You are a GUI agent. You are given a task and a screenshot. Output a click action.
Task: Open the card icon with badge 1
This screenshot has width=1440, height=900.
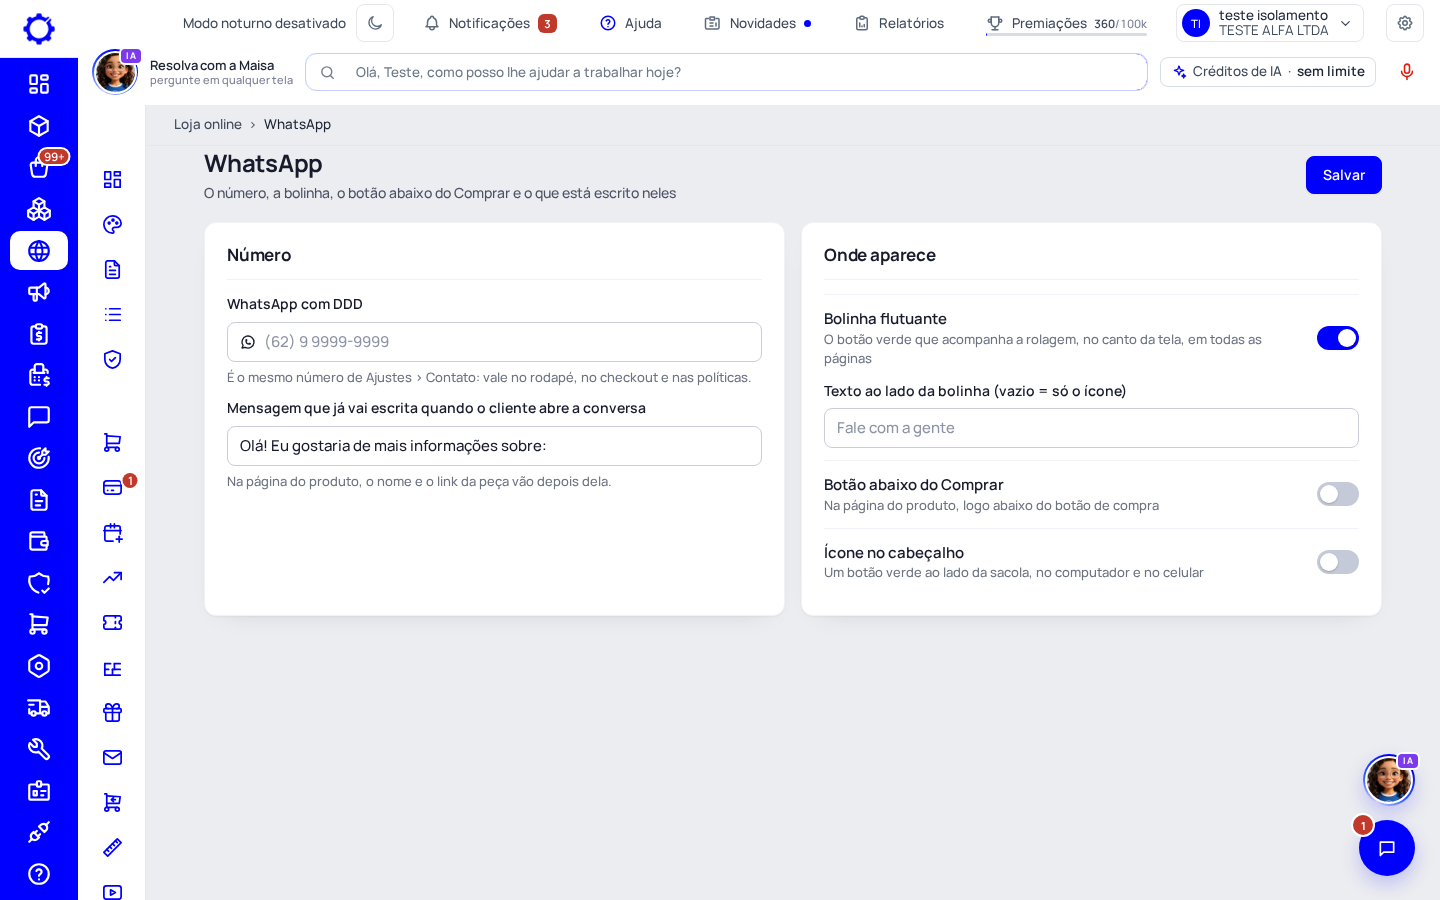(x=113, y=487)
